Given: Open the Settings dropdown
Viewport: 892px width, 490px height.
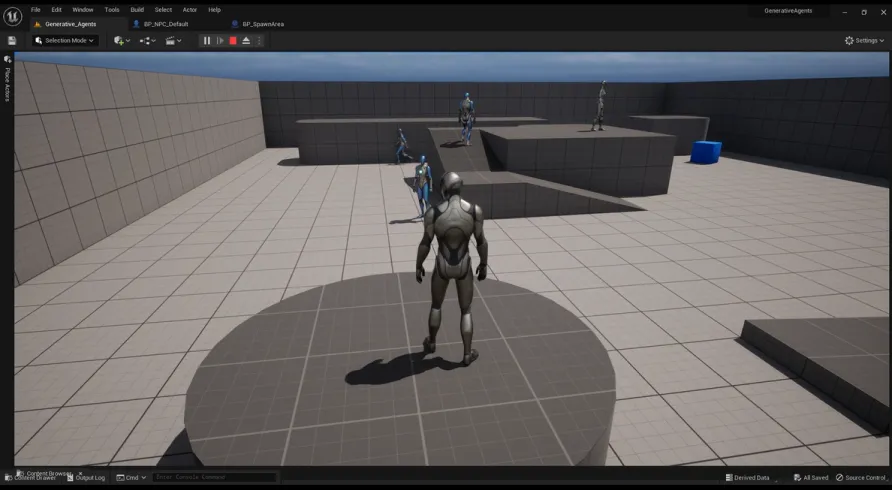Looking at the screenshot, I should tap(864, 41).
